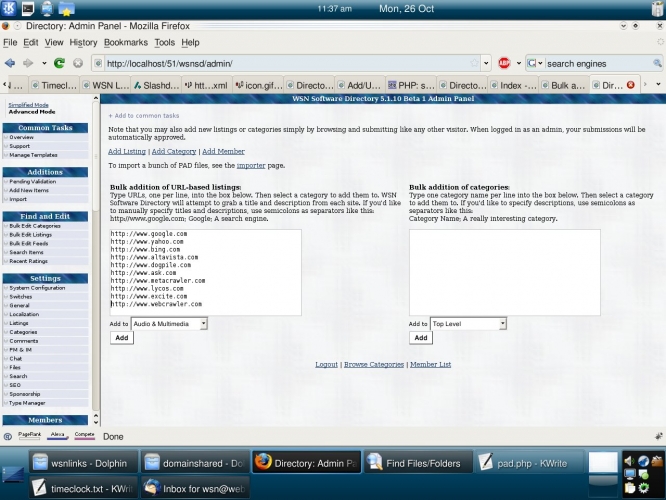Image resolution: width=666 pixels, height=500 pixels.
Task: Reload the page with the green refresh icon
Action: point(60,63)
